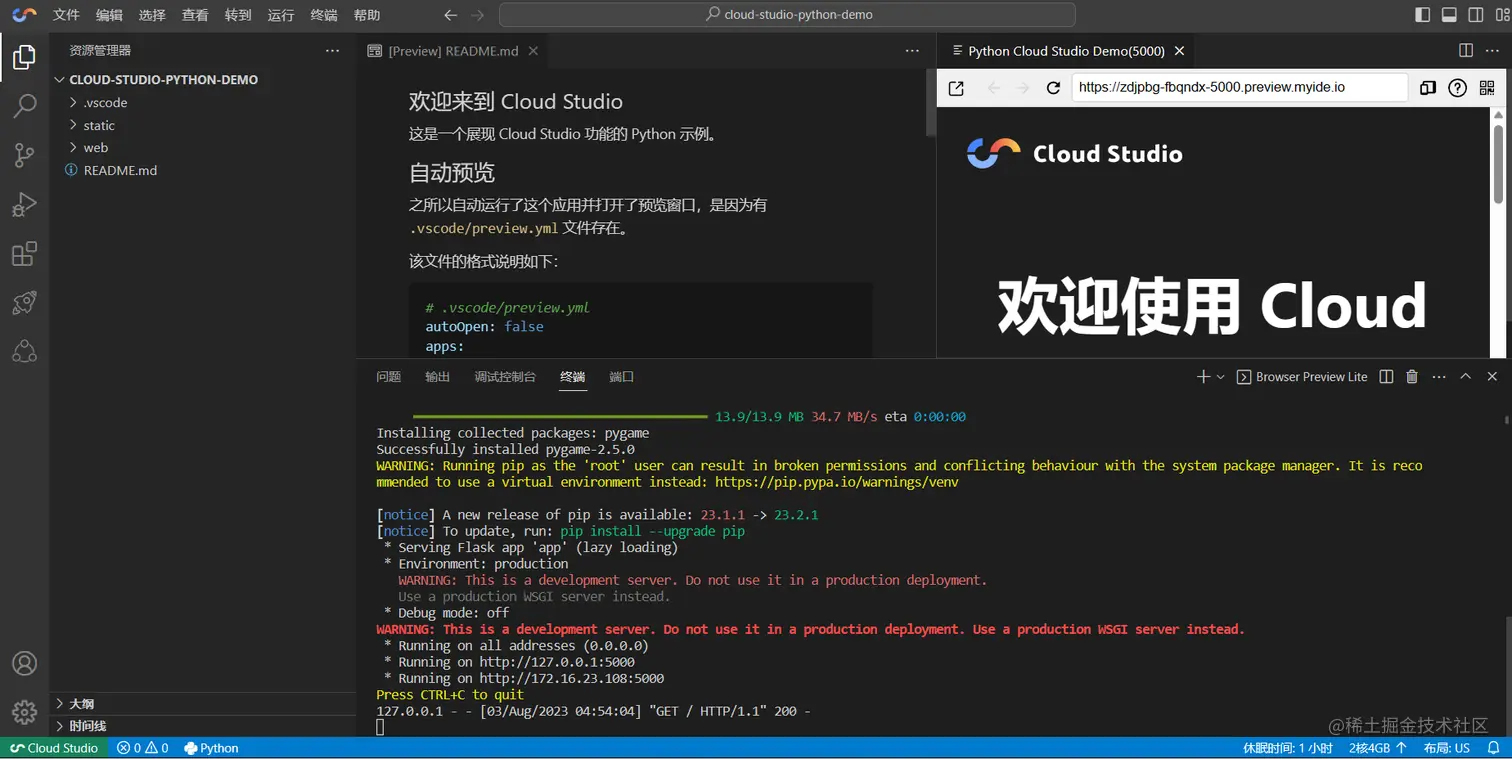Open the 编辑 menu
This screenshot has height=759, width=1512.
[x=109, y=15]
